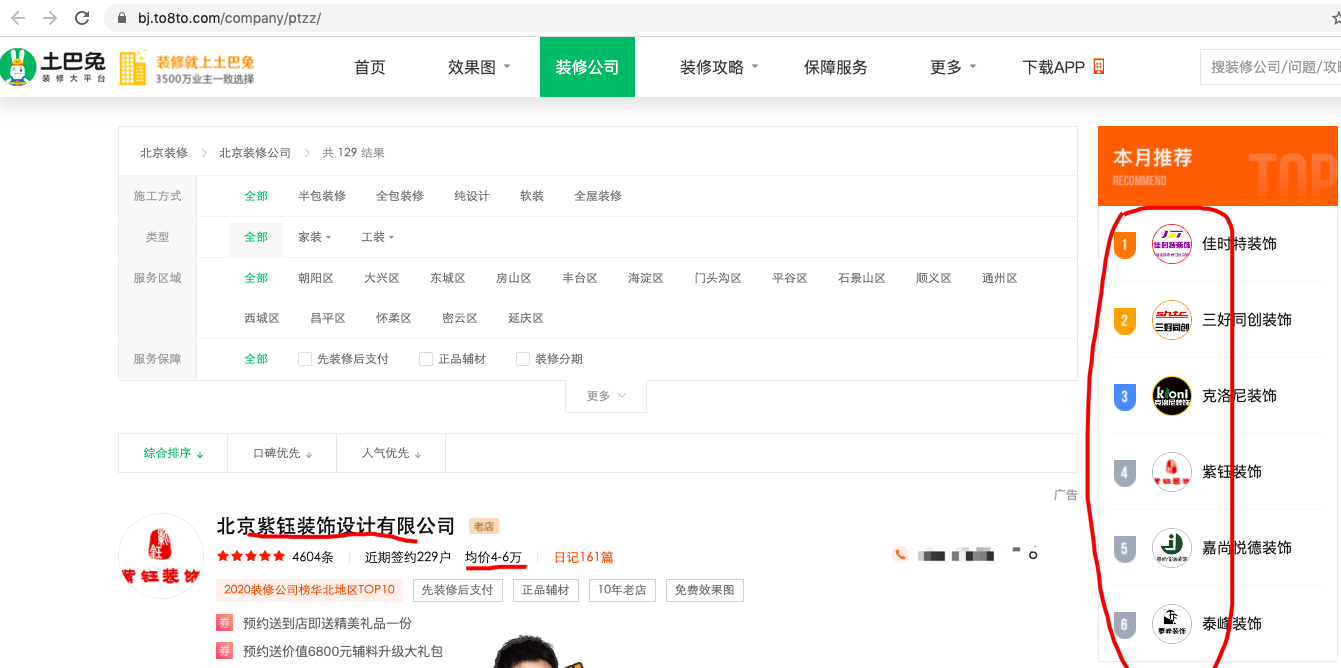Image resolution: width=1341 pixels, height=668 pixels.
Task: Click the phone icon beside 下载APP
Action: click(1099, 67)
